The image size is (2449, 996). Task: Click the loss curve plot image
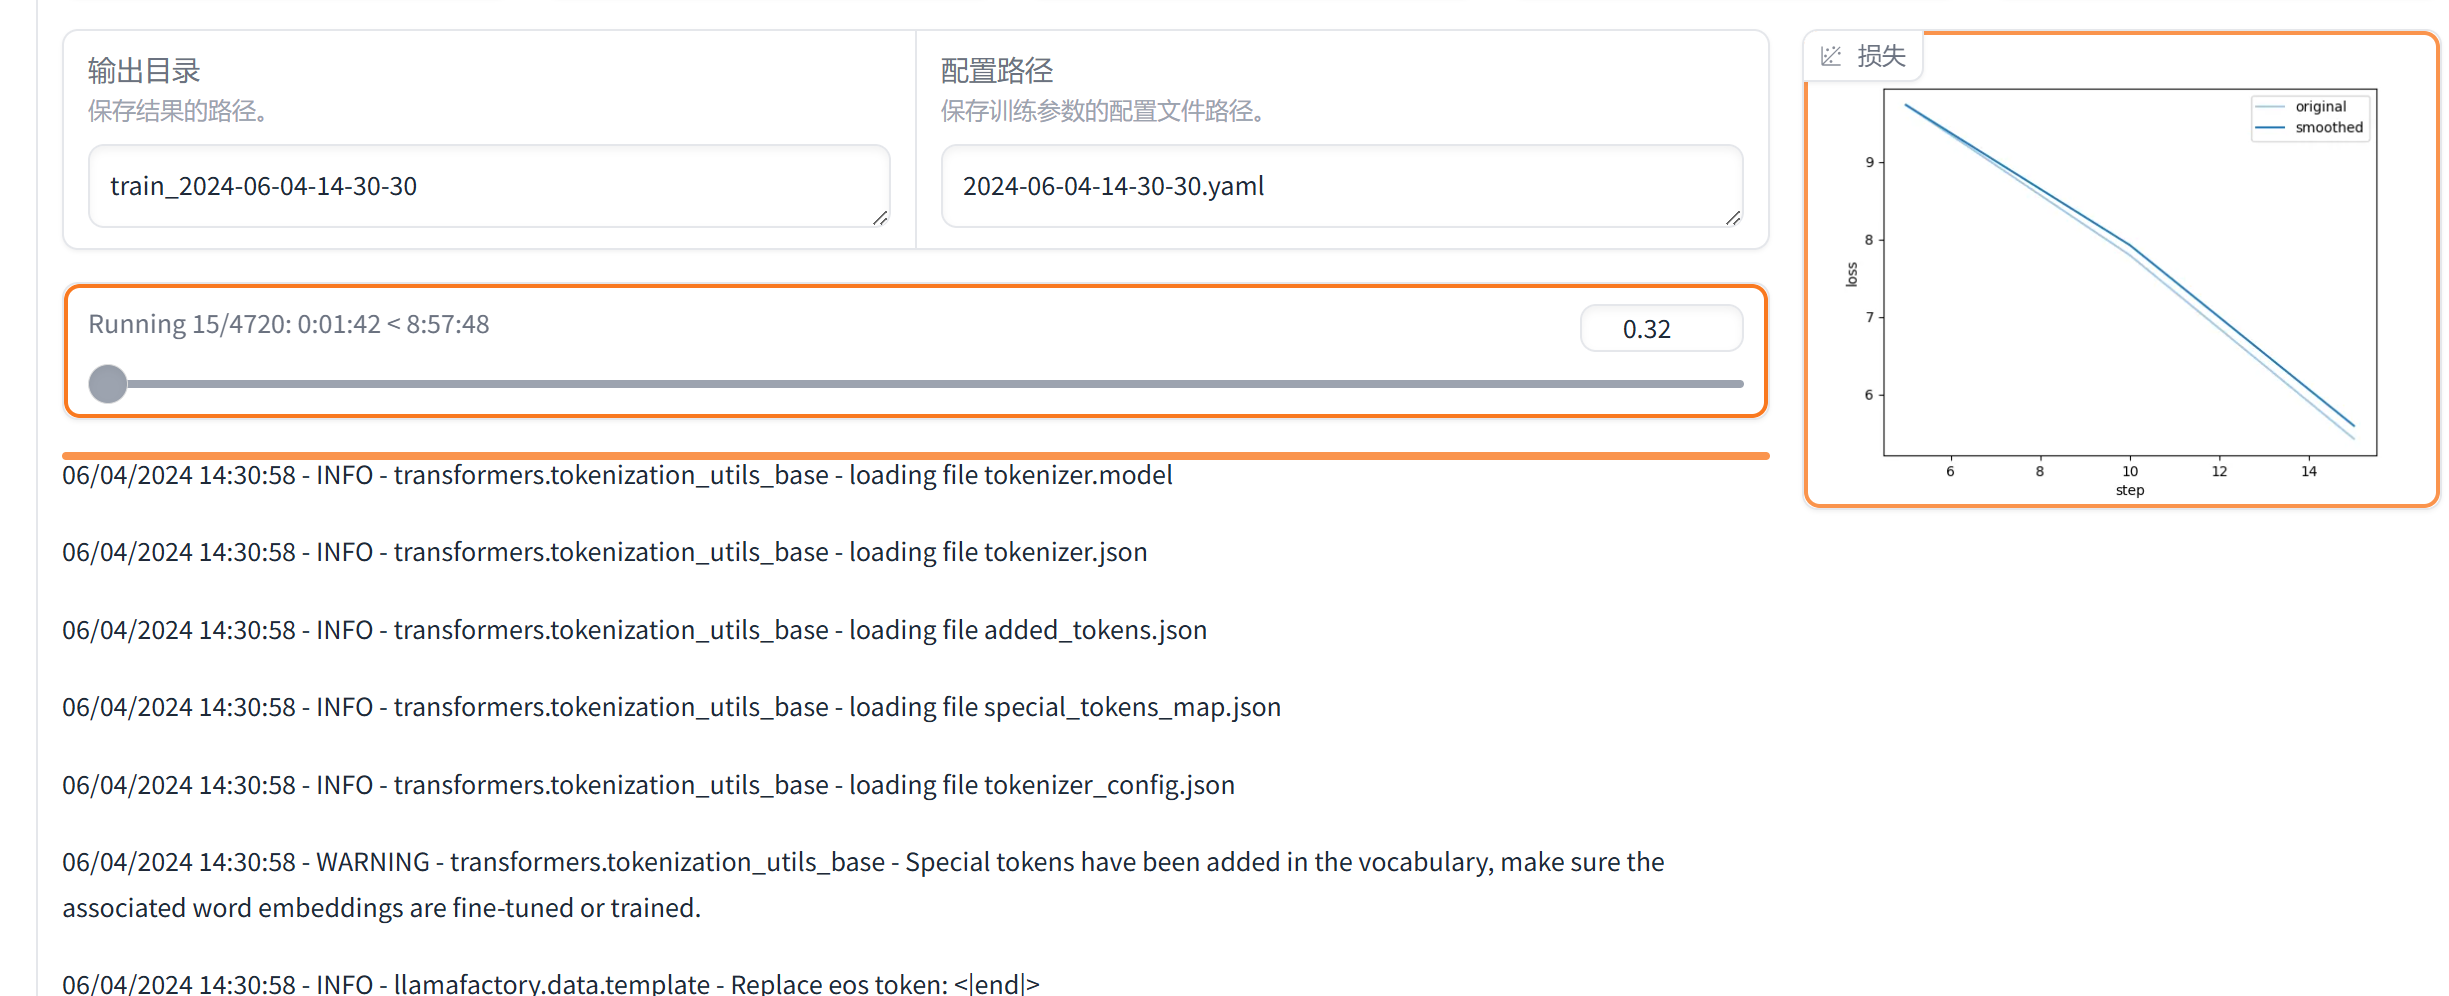[2128, 290]
